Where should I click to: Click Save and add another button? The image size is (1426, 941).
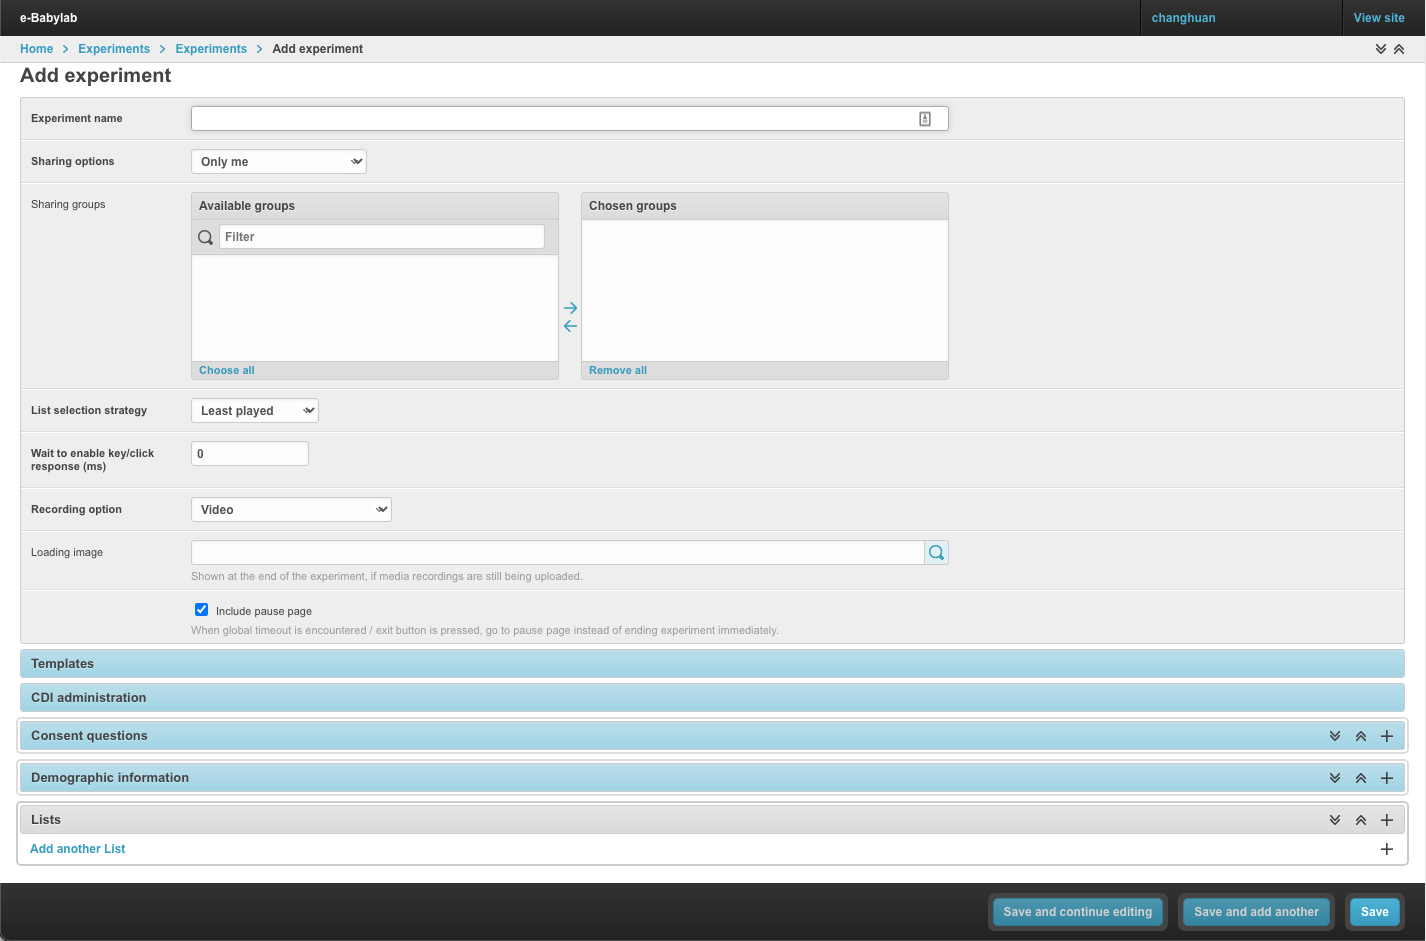pos(1256,912)
